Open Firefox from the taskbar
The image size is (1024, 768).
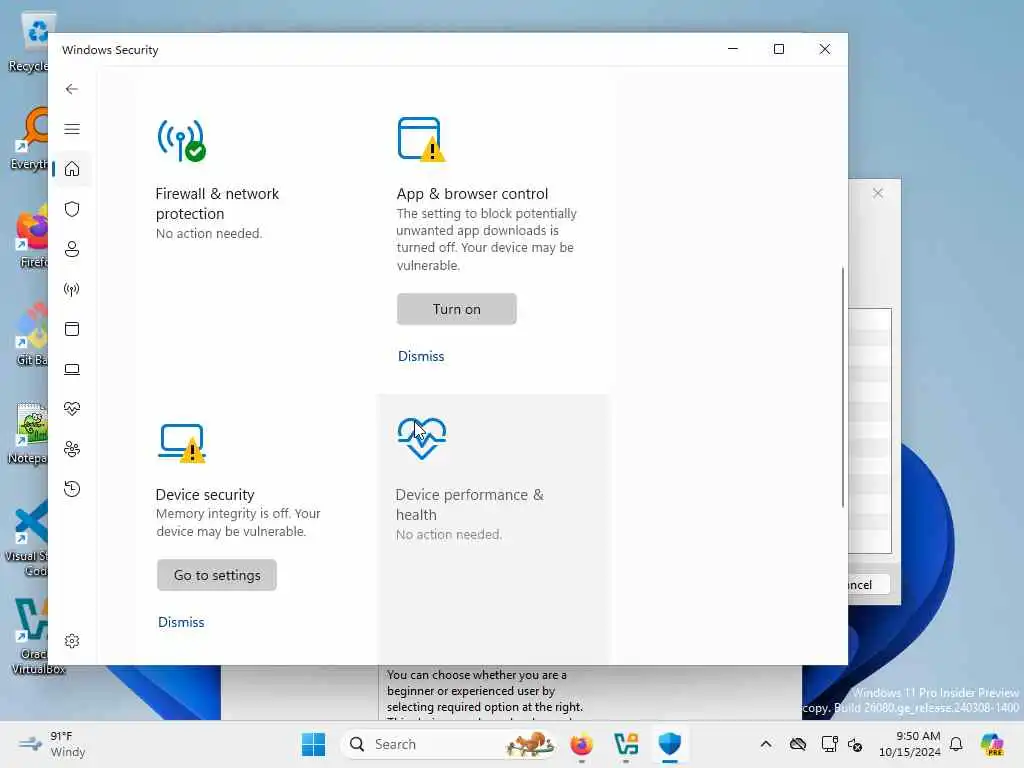581,744
